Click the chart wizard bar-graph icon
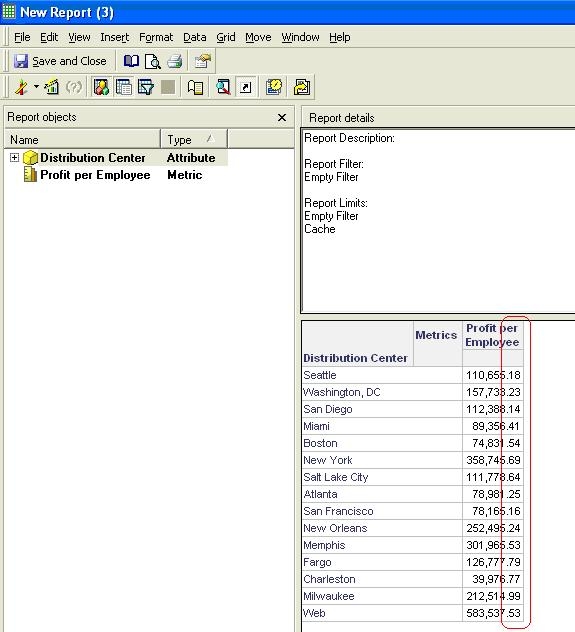This screenshot has width=575, height=632. pyautogui.click(x=52, y=87)
